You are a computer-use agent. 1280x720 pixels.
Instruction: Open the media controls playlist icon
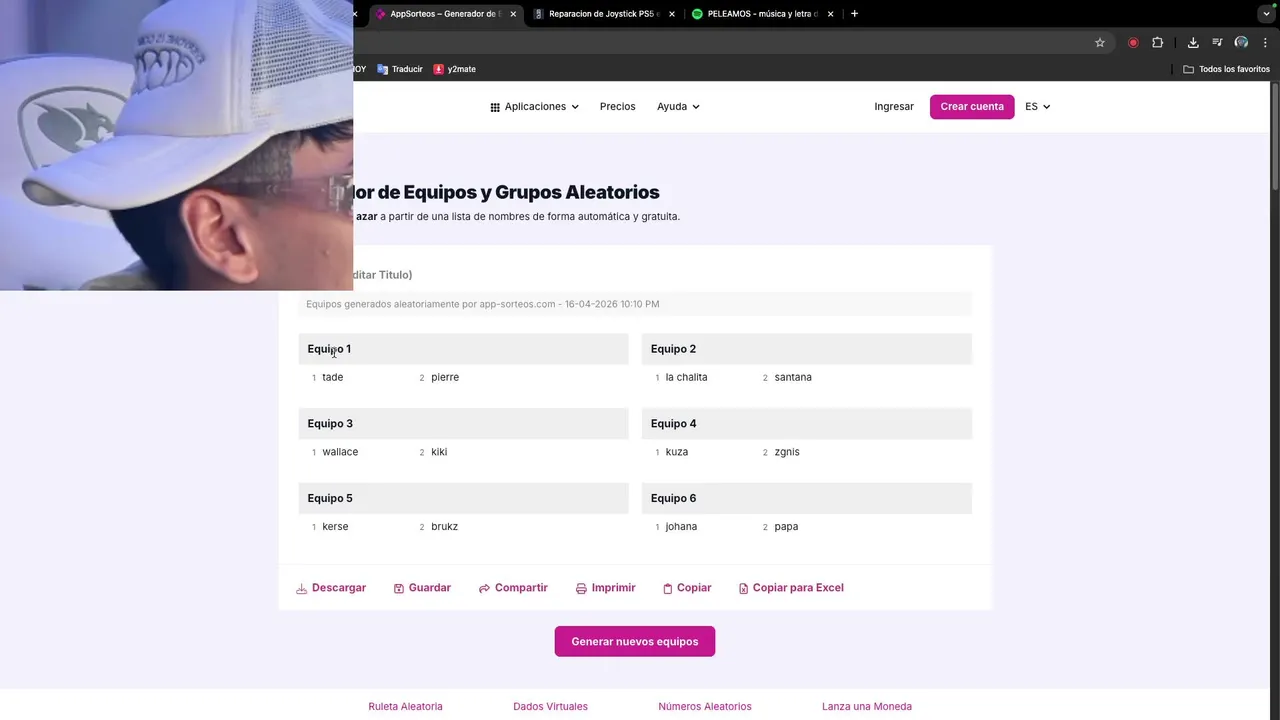[x=1217, y=43]
